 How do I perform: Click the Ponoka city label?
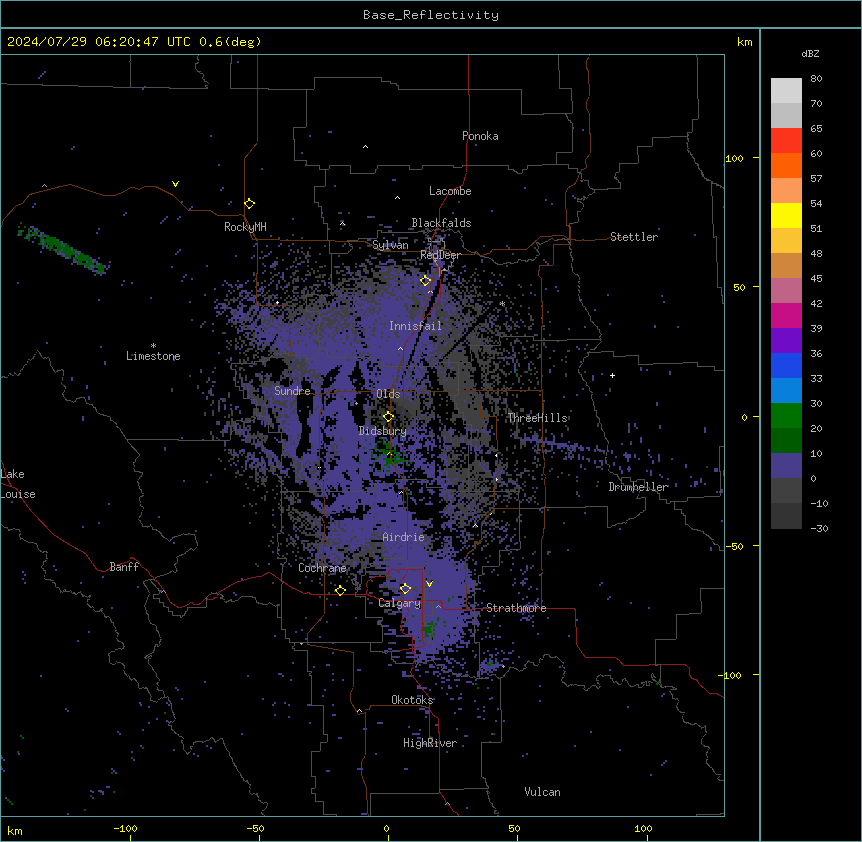point(480,136)
